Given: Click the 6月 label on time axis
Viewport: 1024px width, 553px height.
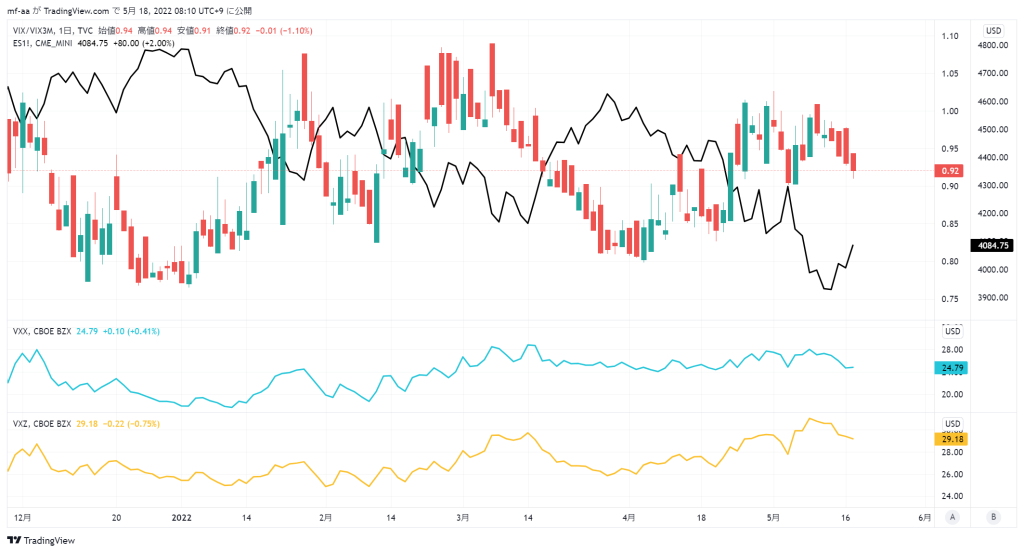Looking at the screenshot, I should tap(924, 518).
